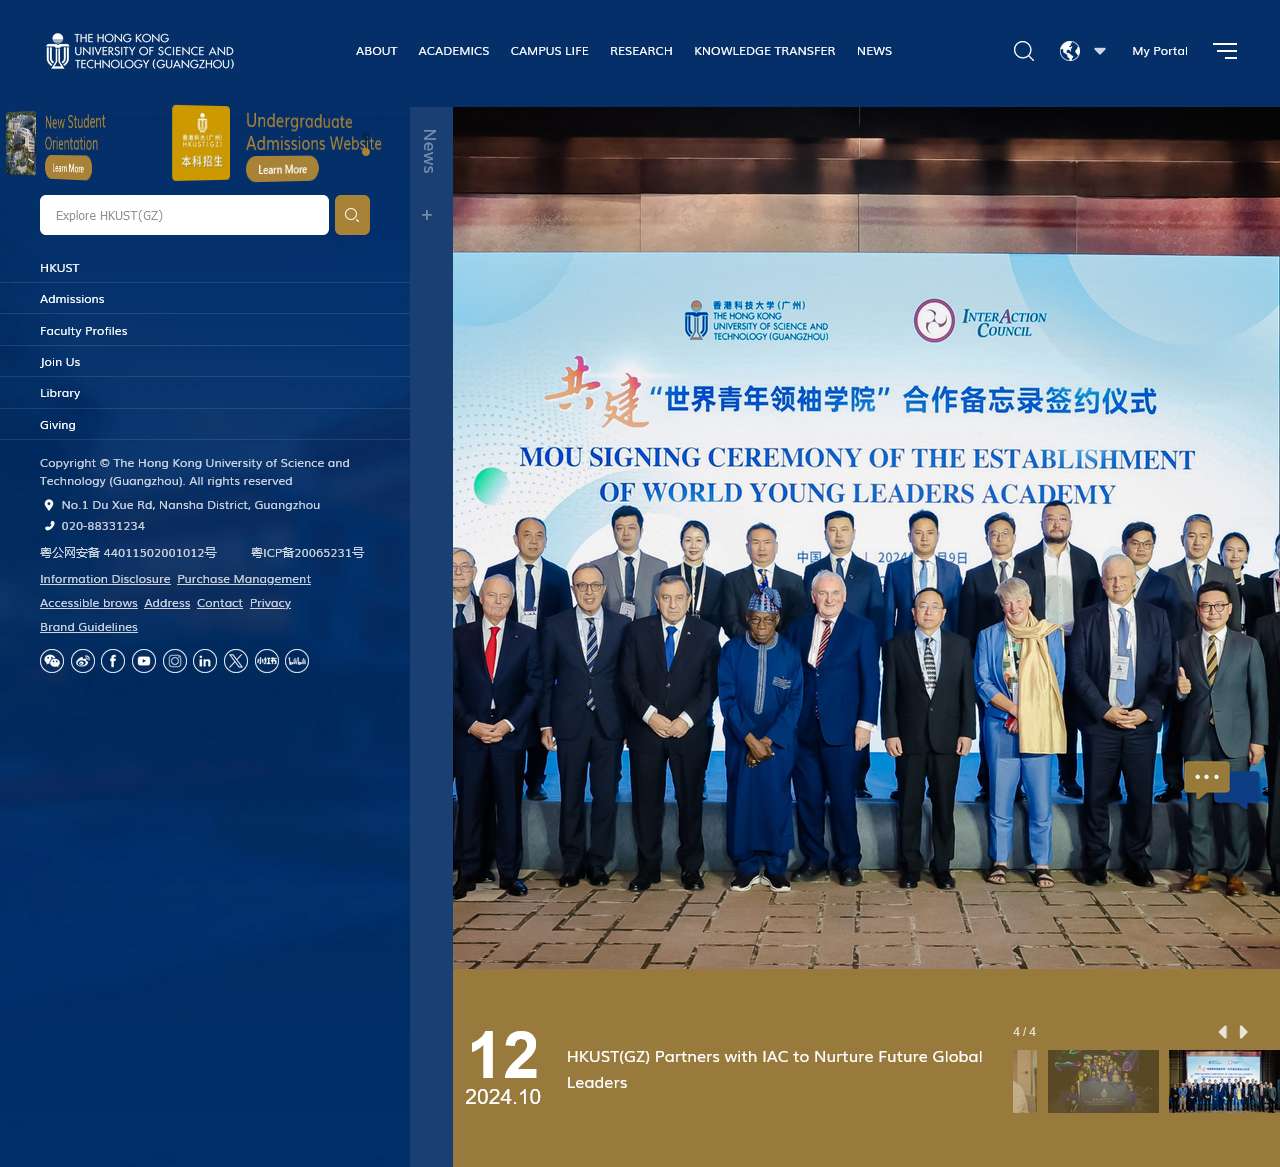Click the ICP number 粤ICP备20065231号
1280x1167 pixels.
[307, 553]
